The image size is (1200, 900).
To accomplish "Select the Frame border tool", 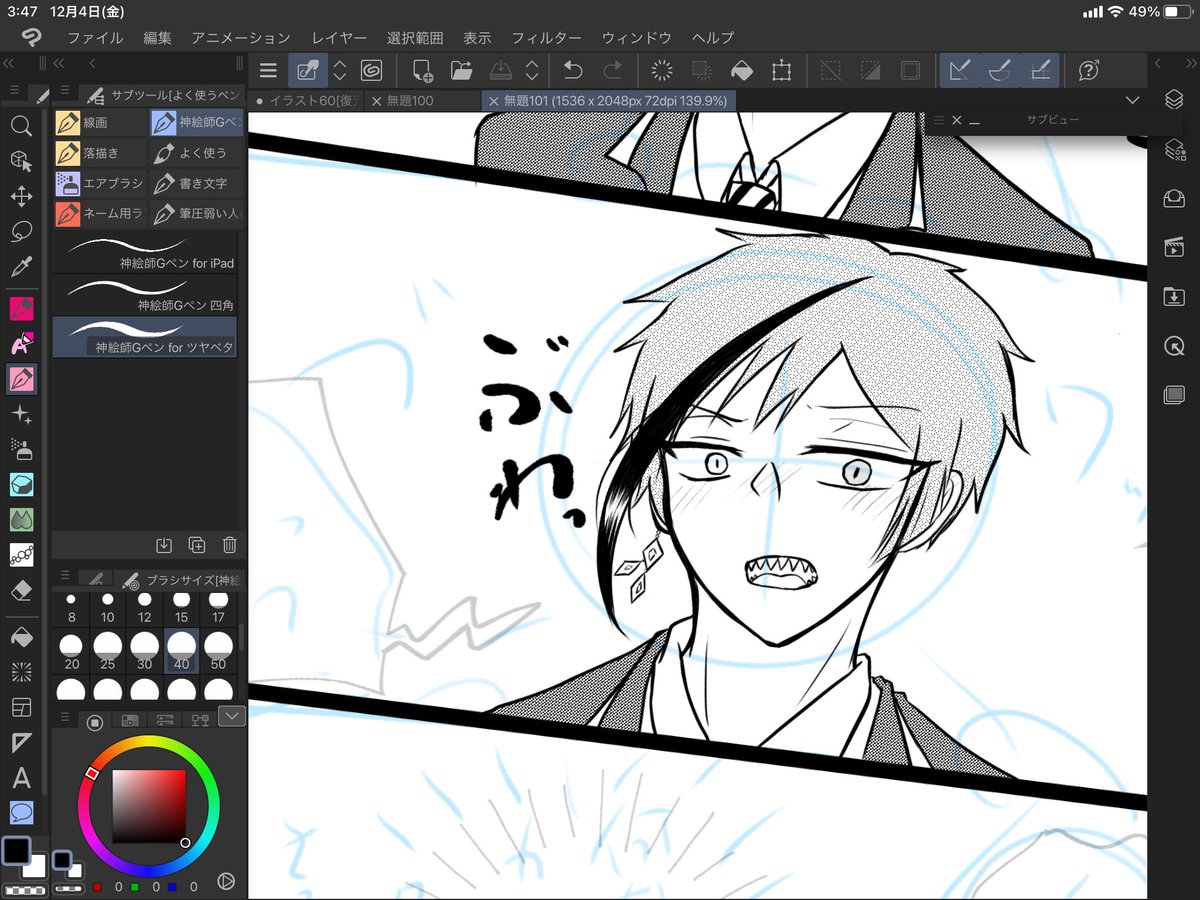I will tap(21, 707).
